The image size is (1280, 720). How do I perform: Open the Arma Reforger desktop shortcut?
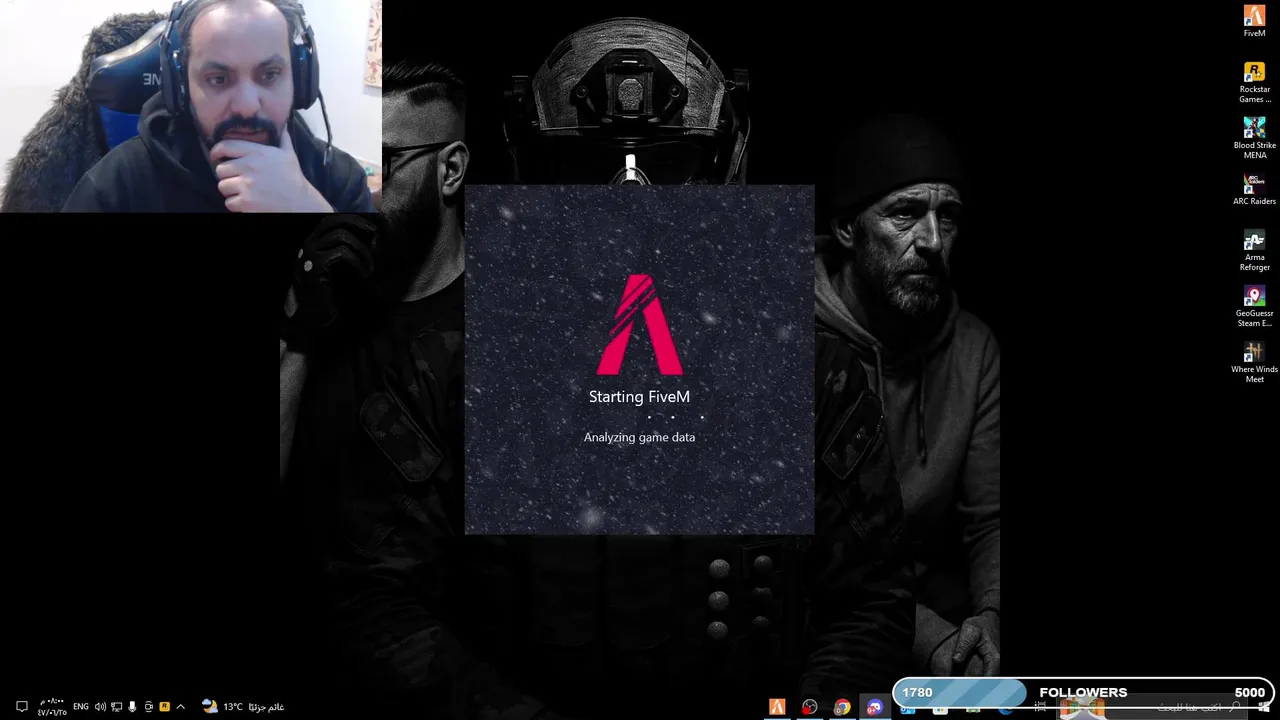tap(1254, 250)
